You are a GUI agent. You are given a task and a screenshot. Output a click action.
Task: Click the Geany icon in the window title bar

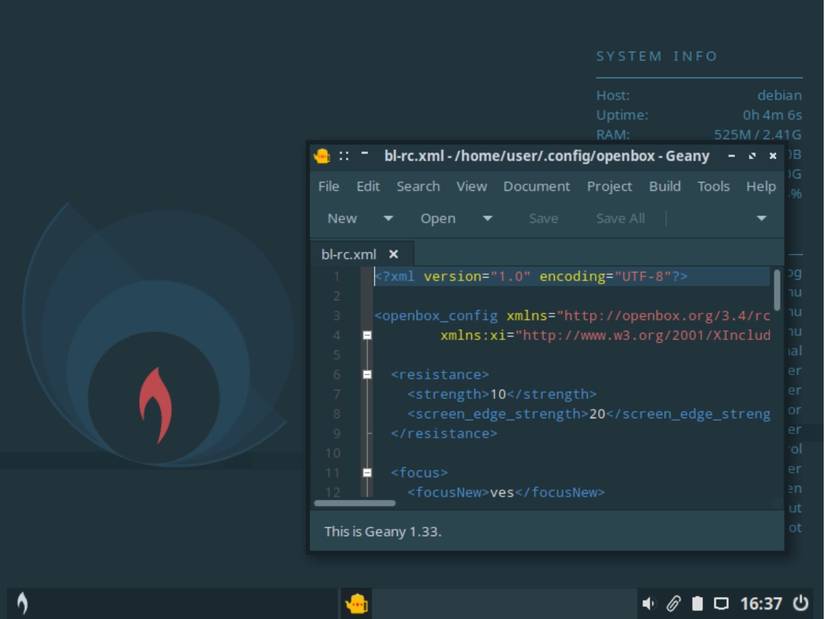pyautogui.click(x=322, y=156)
